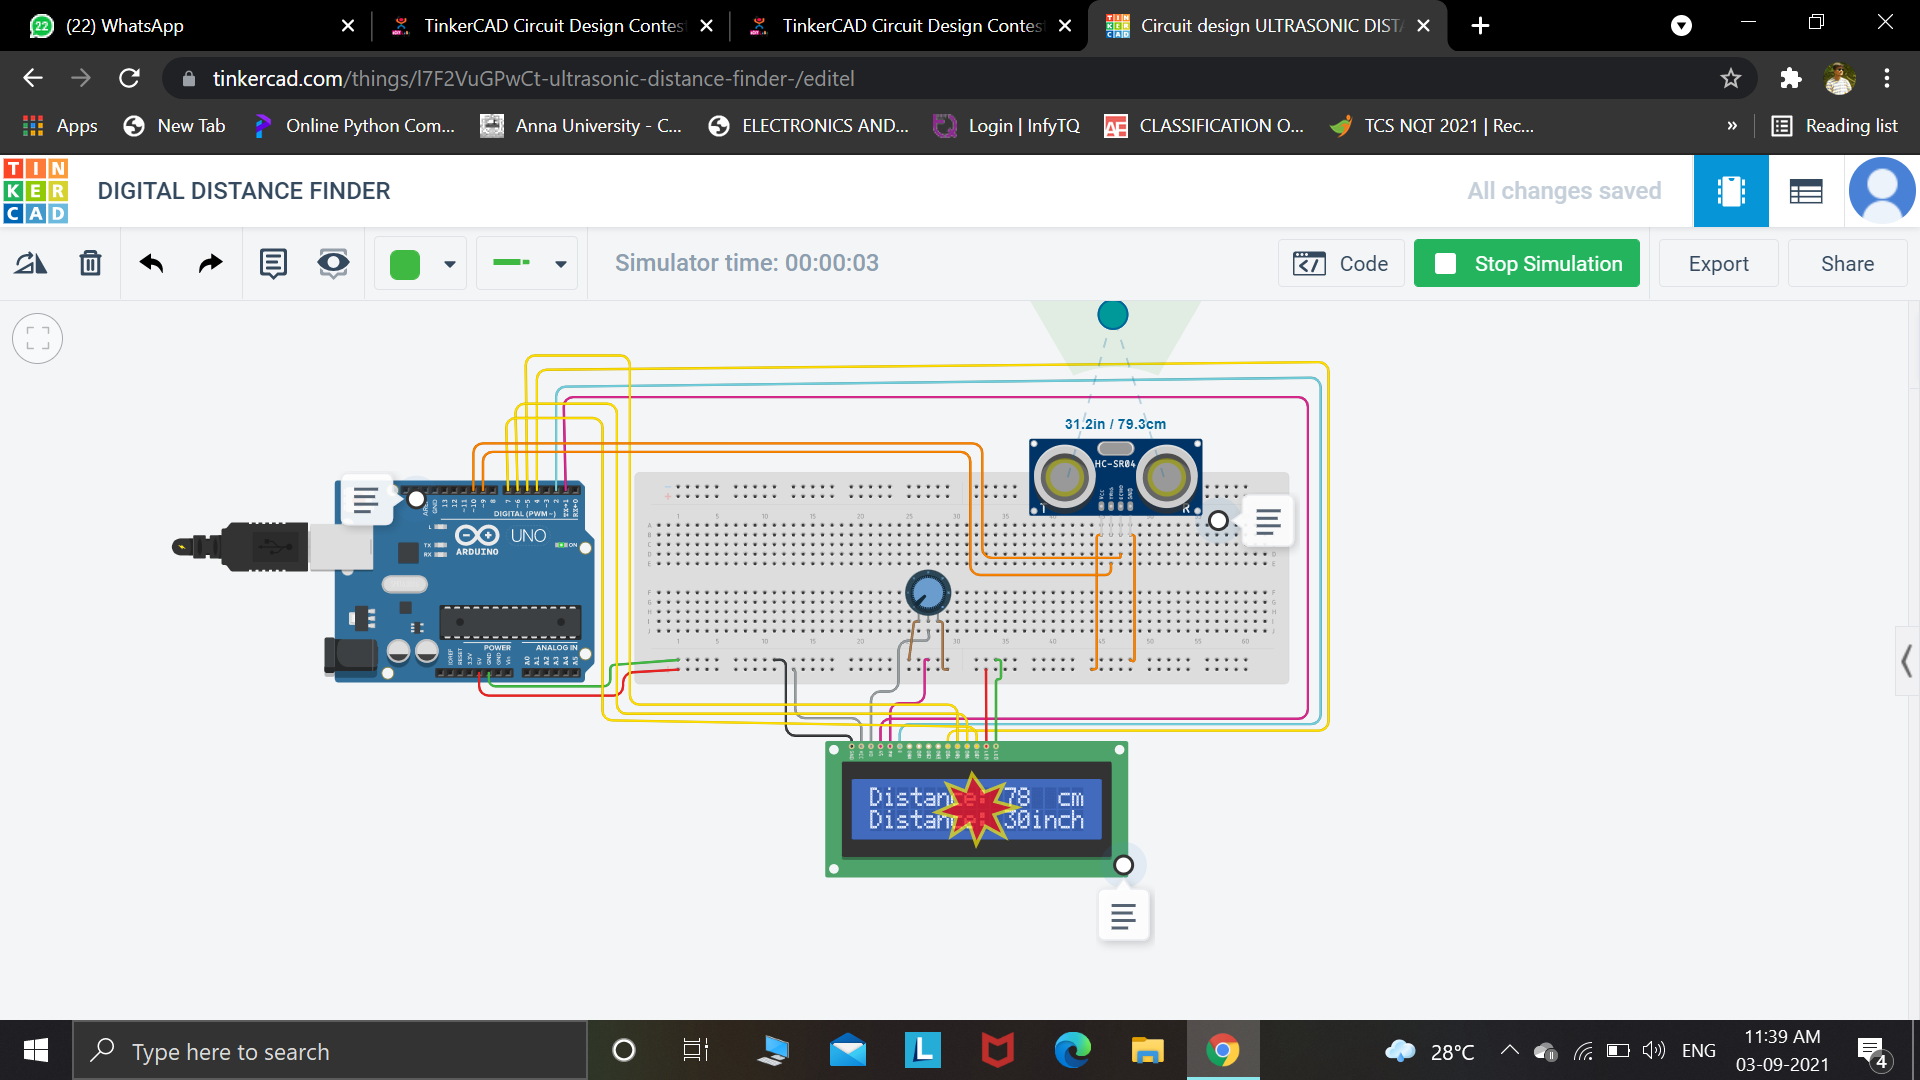Open the note attached to Arduino
This screenshot has width=1920, height=1080.
pyautogui.click(x=366, y=500)
